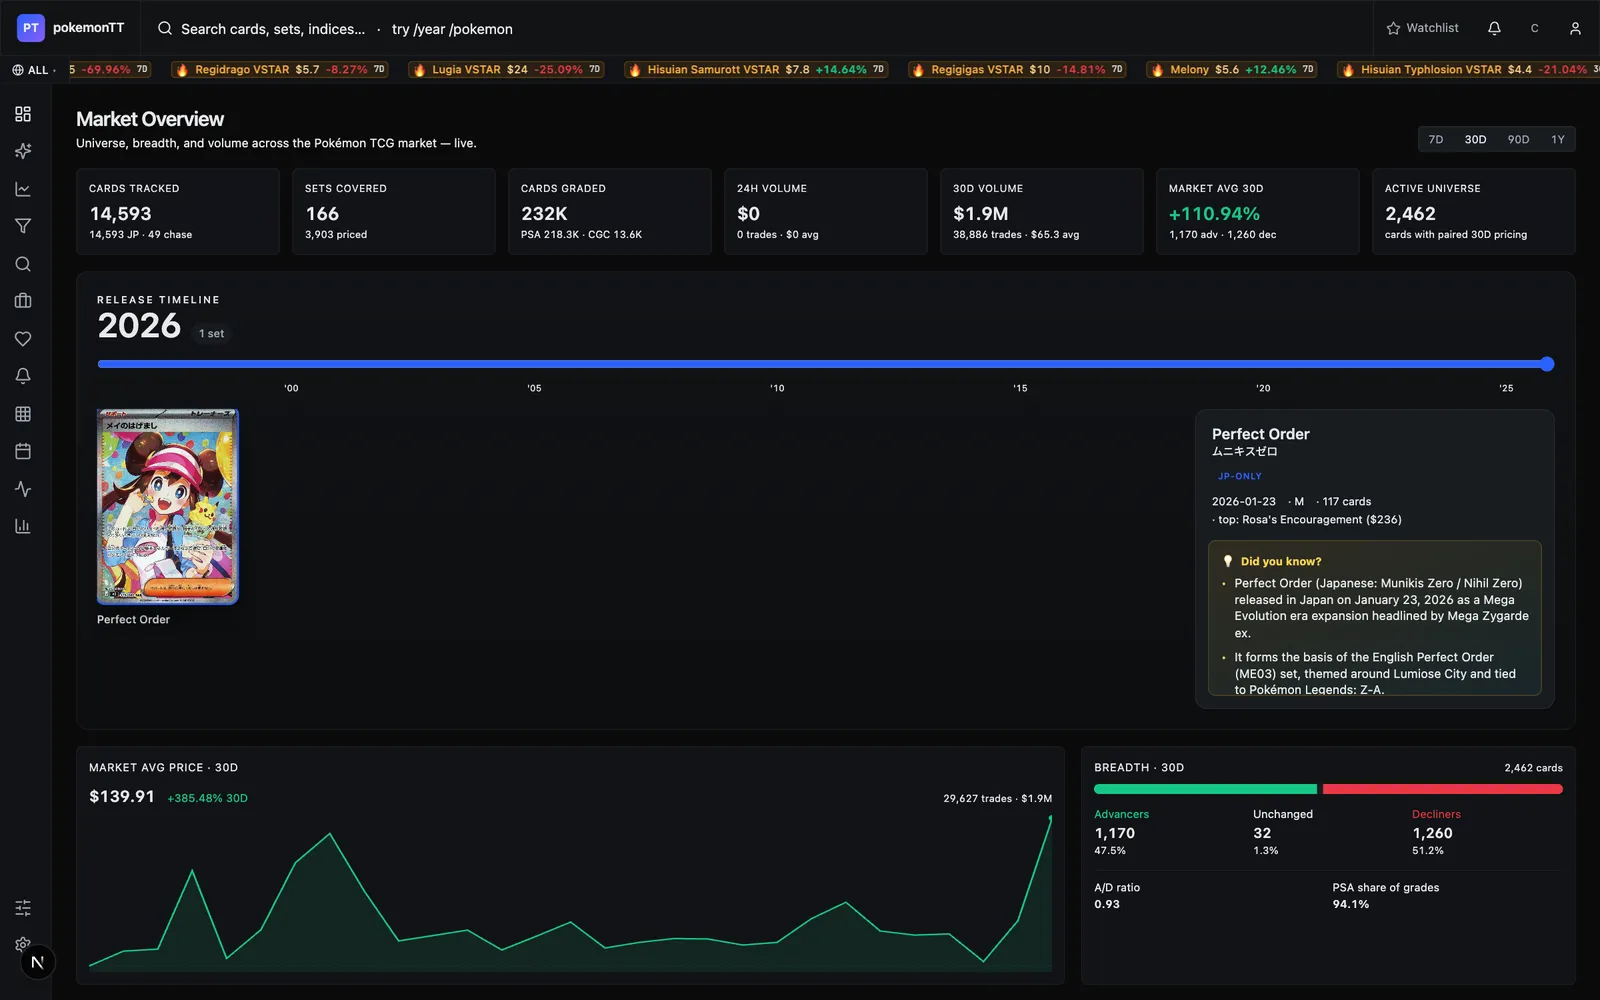
Task: Click the notification bell in top bar
Action: (1494, 28)
